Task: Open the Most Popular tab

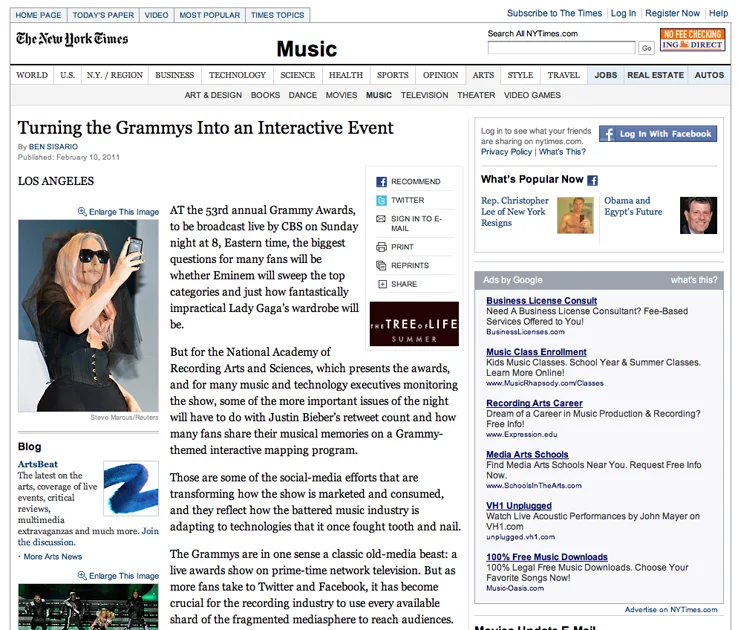Action: point(209,15)
